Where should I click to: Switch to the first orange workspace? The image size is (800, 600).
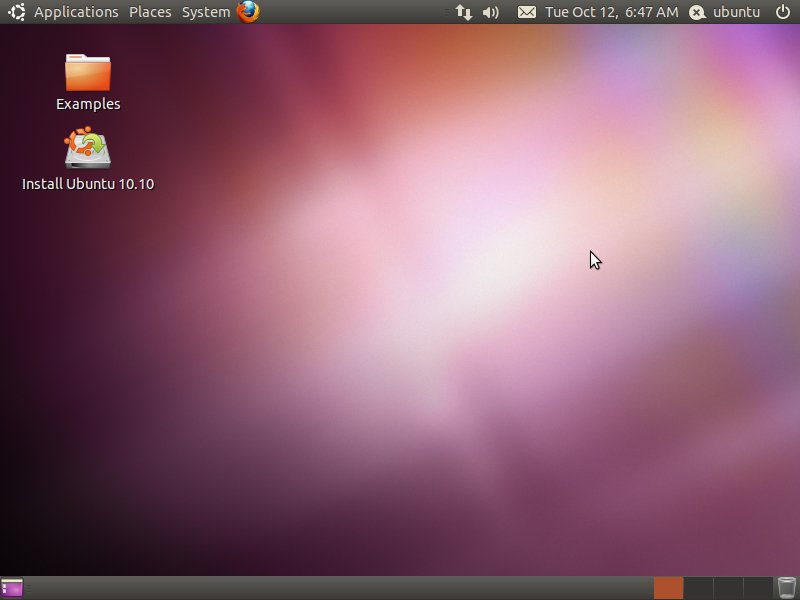coord(668,588)
